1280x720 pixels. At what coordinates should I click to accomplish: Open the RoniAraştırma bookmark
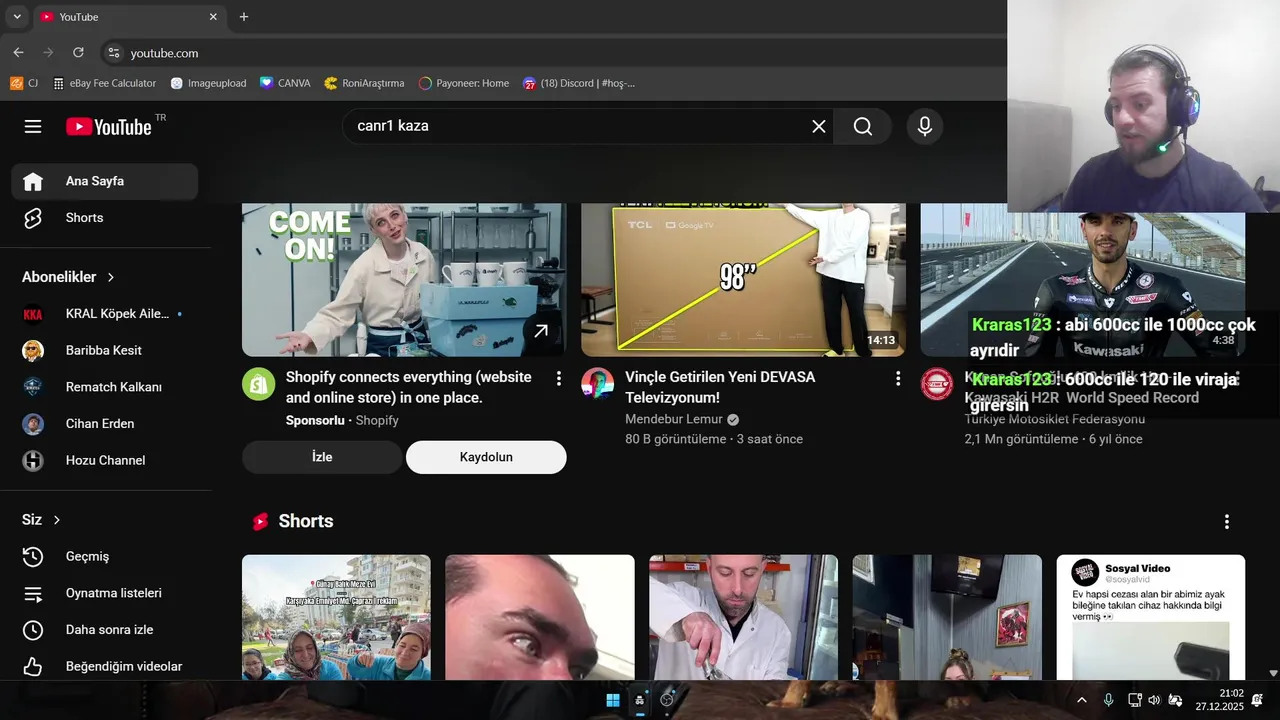click(364, 83)
